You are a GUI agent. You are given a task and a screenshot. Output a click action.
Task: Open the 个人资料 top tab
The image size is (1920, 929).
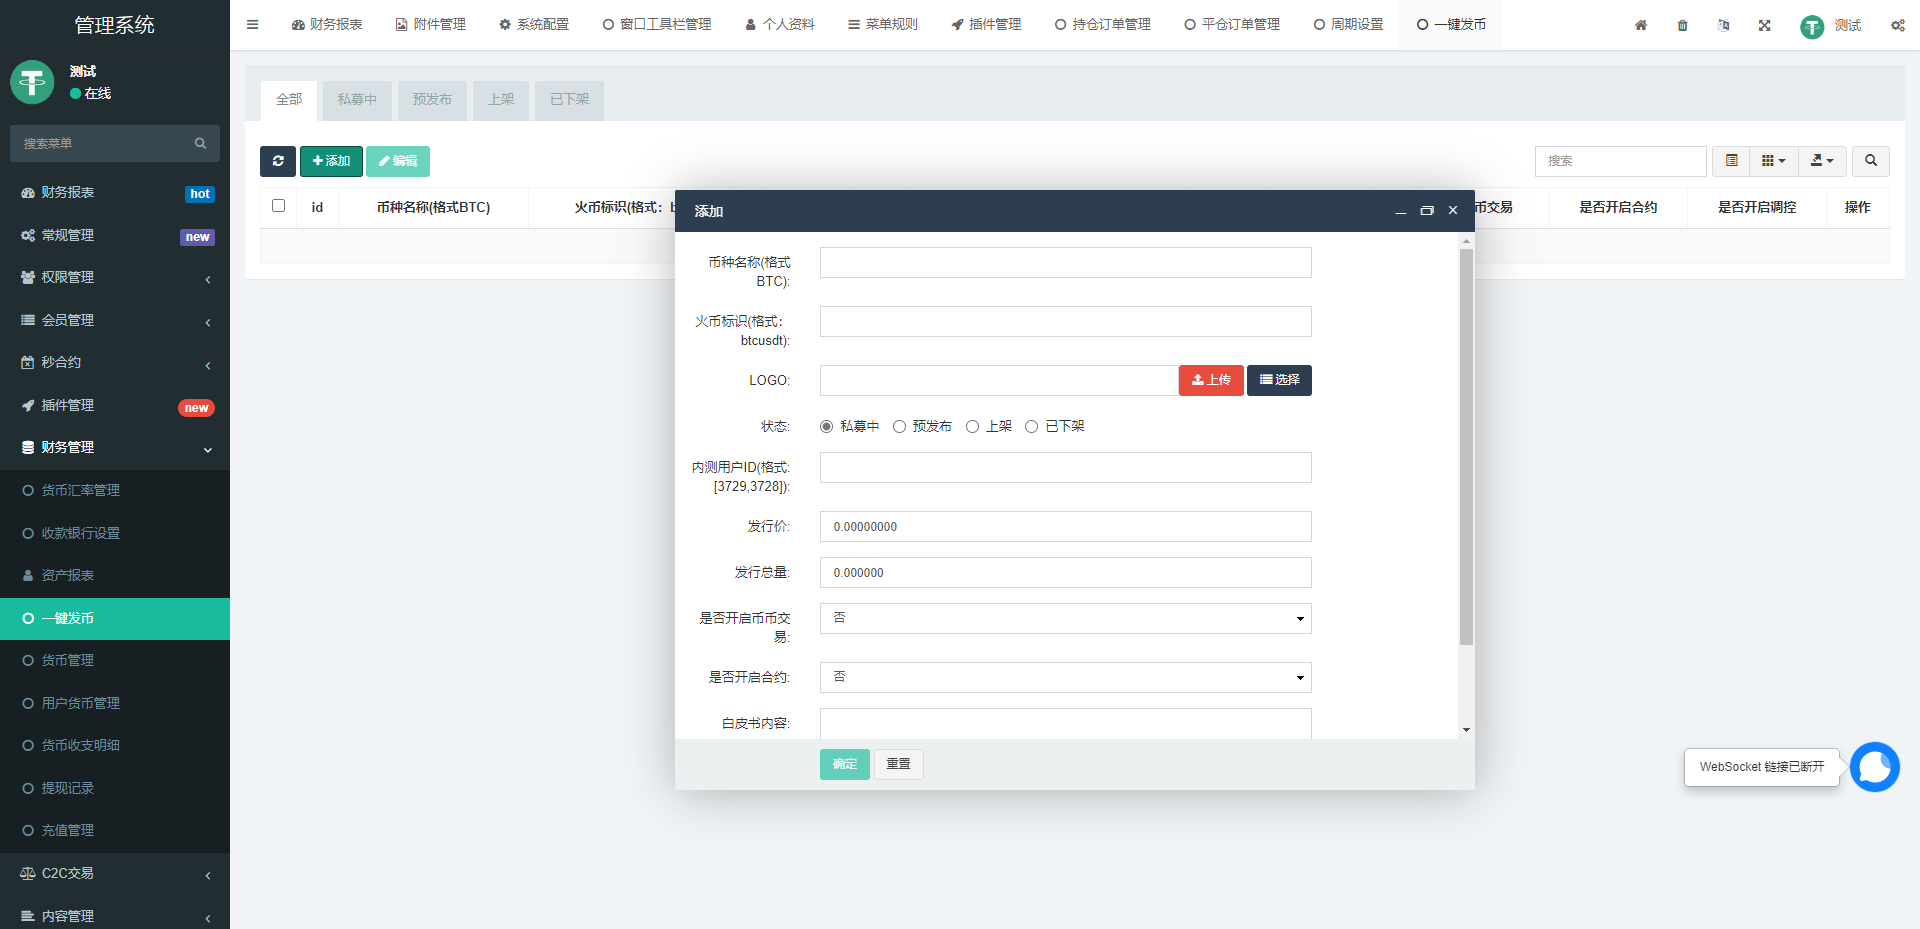780,25
